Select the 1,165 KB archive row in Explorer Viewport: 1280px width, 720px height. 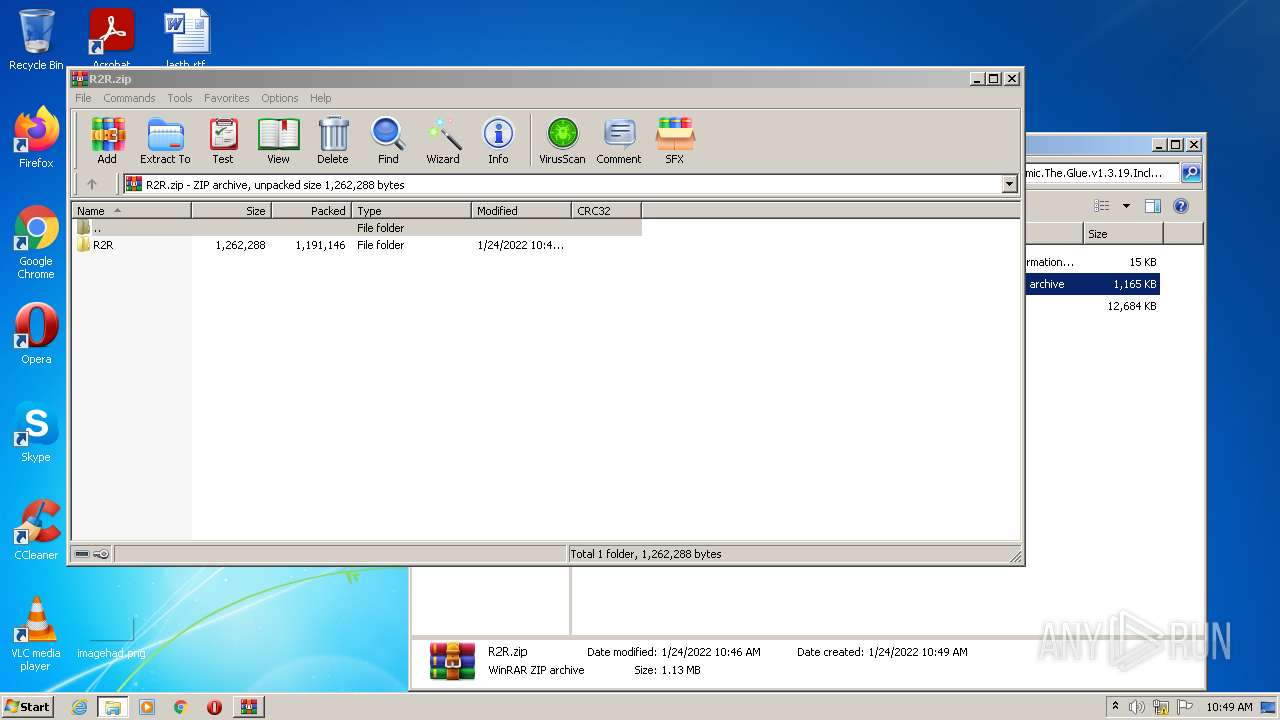click(1092, 284)
